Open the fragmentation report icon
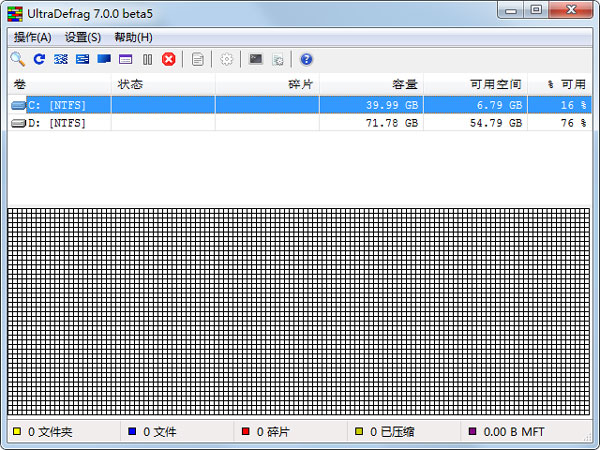The width and height of the screenshot is (600, 450). click(x=197, y=59)
